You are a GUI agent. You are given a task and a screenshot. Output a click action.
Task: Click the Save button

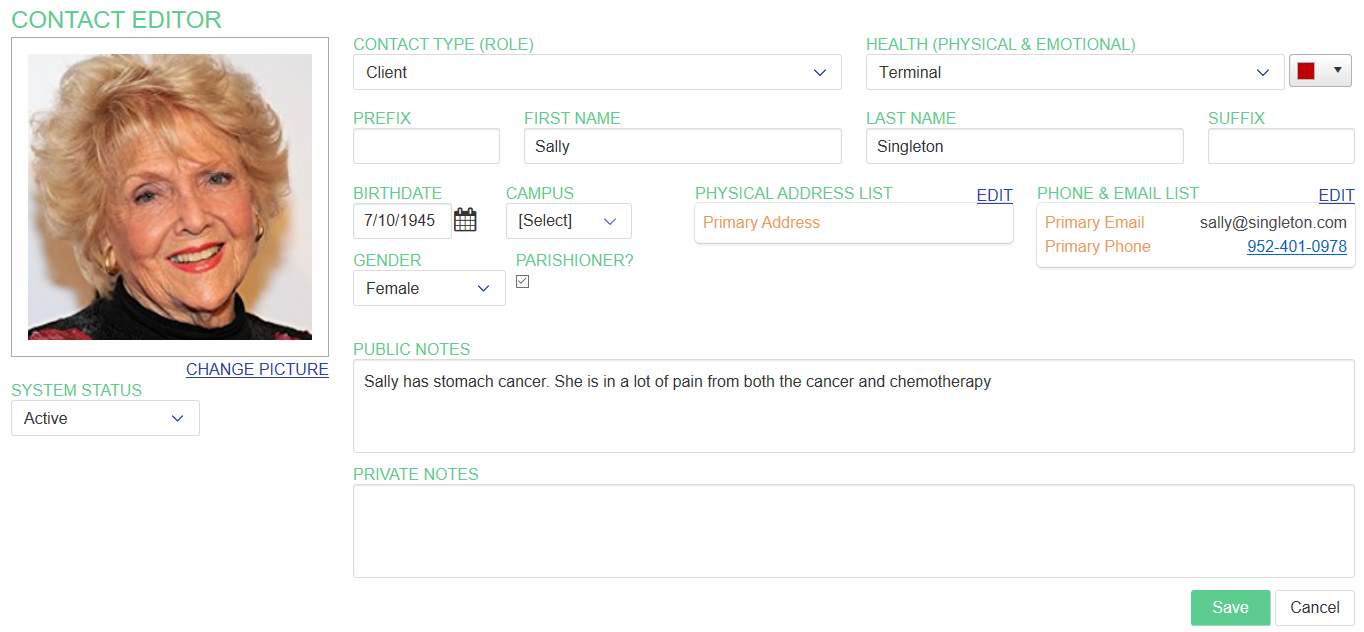(1230, 607)
